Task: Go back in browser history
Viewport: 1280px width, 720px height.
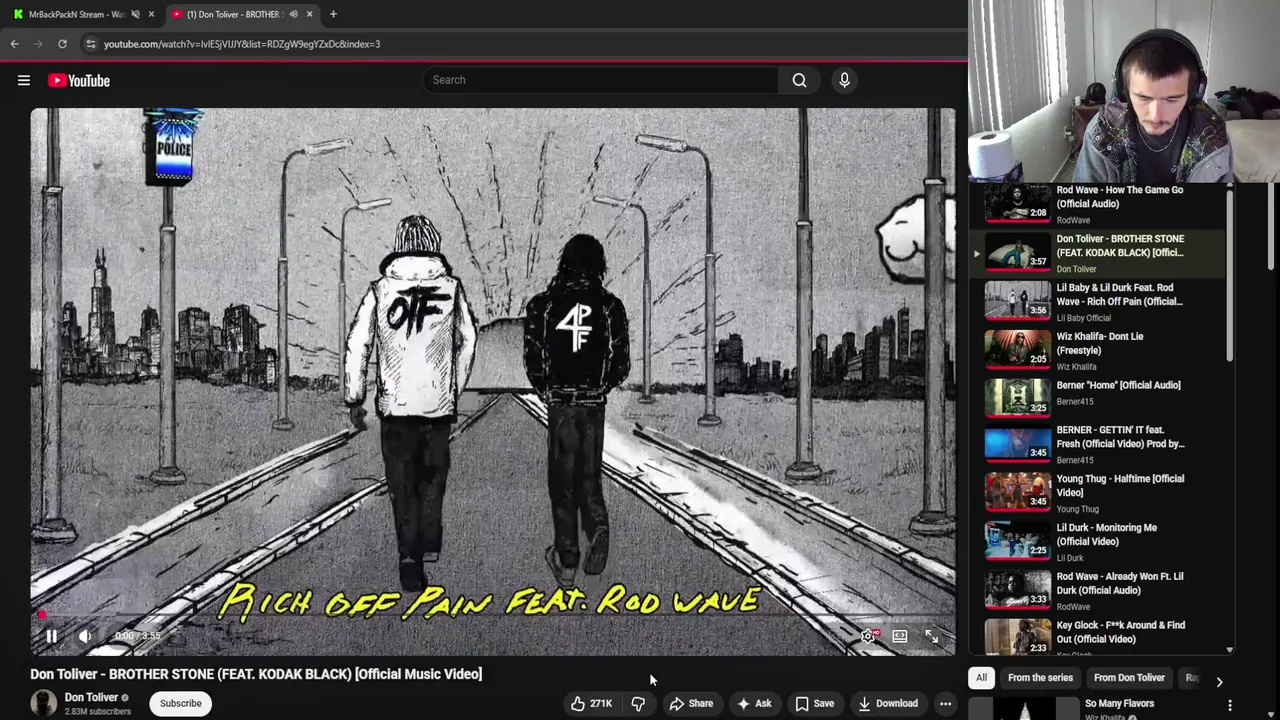Action: point(14,44)
